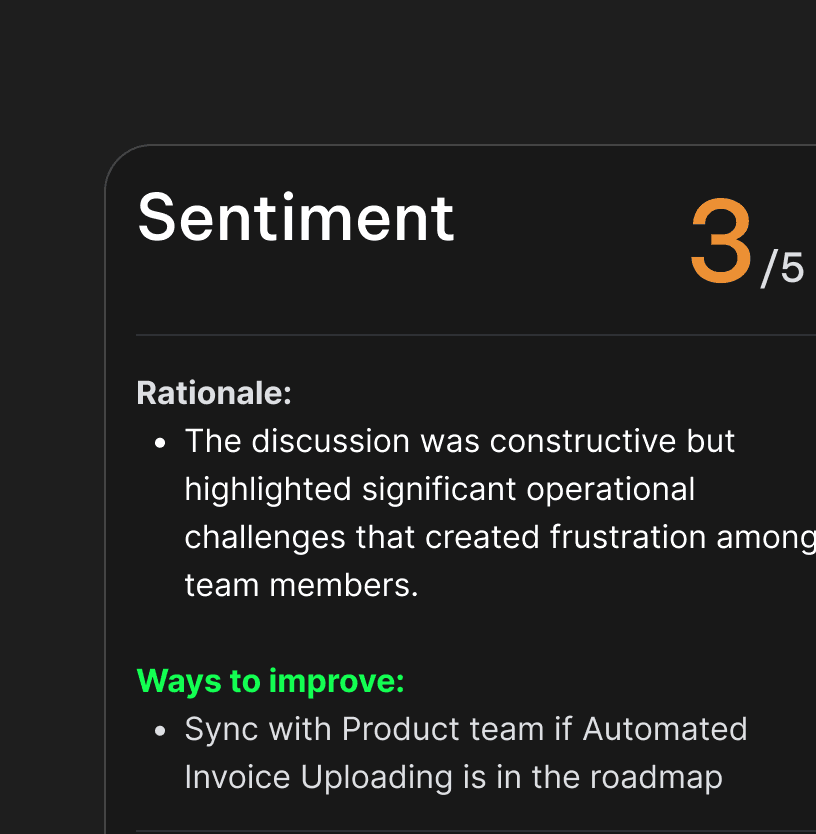Click the bullet marker before The discussion
Image resolution: width=816 pixels, height=834 pixels.
(x=160, y=443)
